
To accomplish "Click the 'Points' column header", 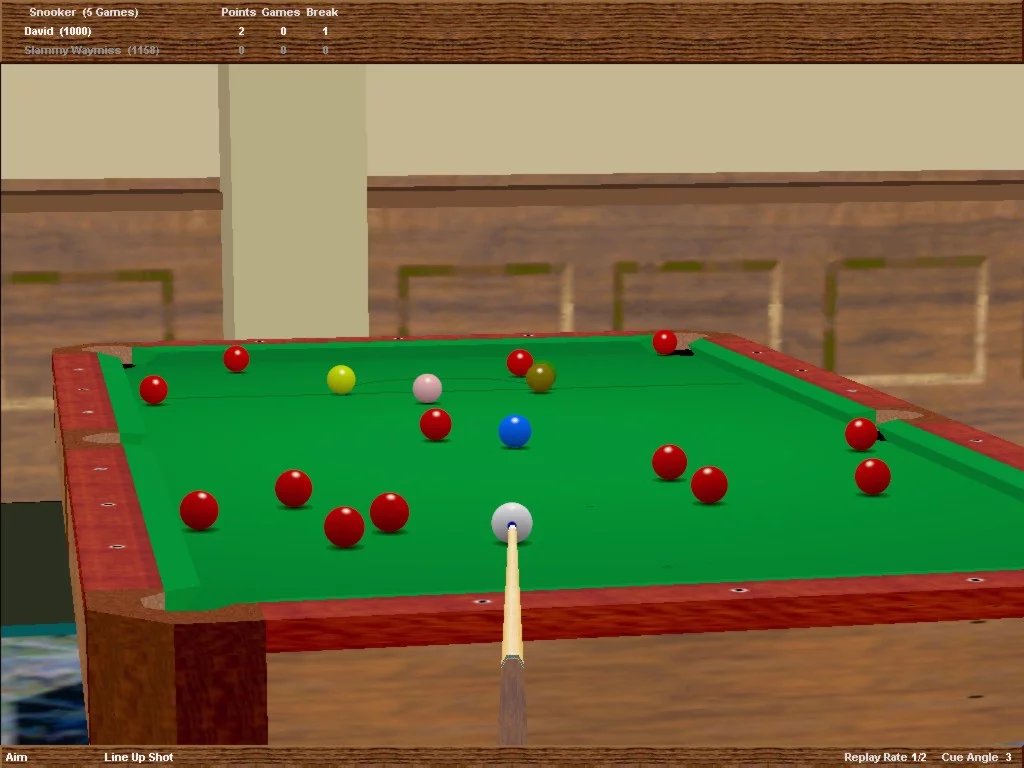I will 238,12.
